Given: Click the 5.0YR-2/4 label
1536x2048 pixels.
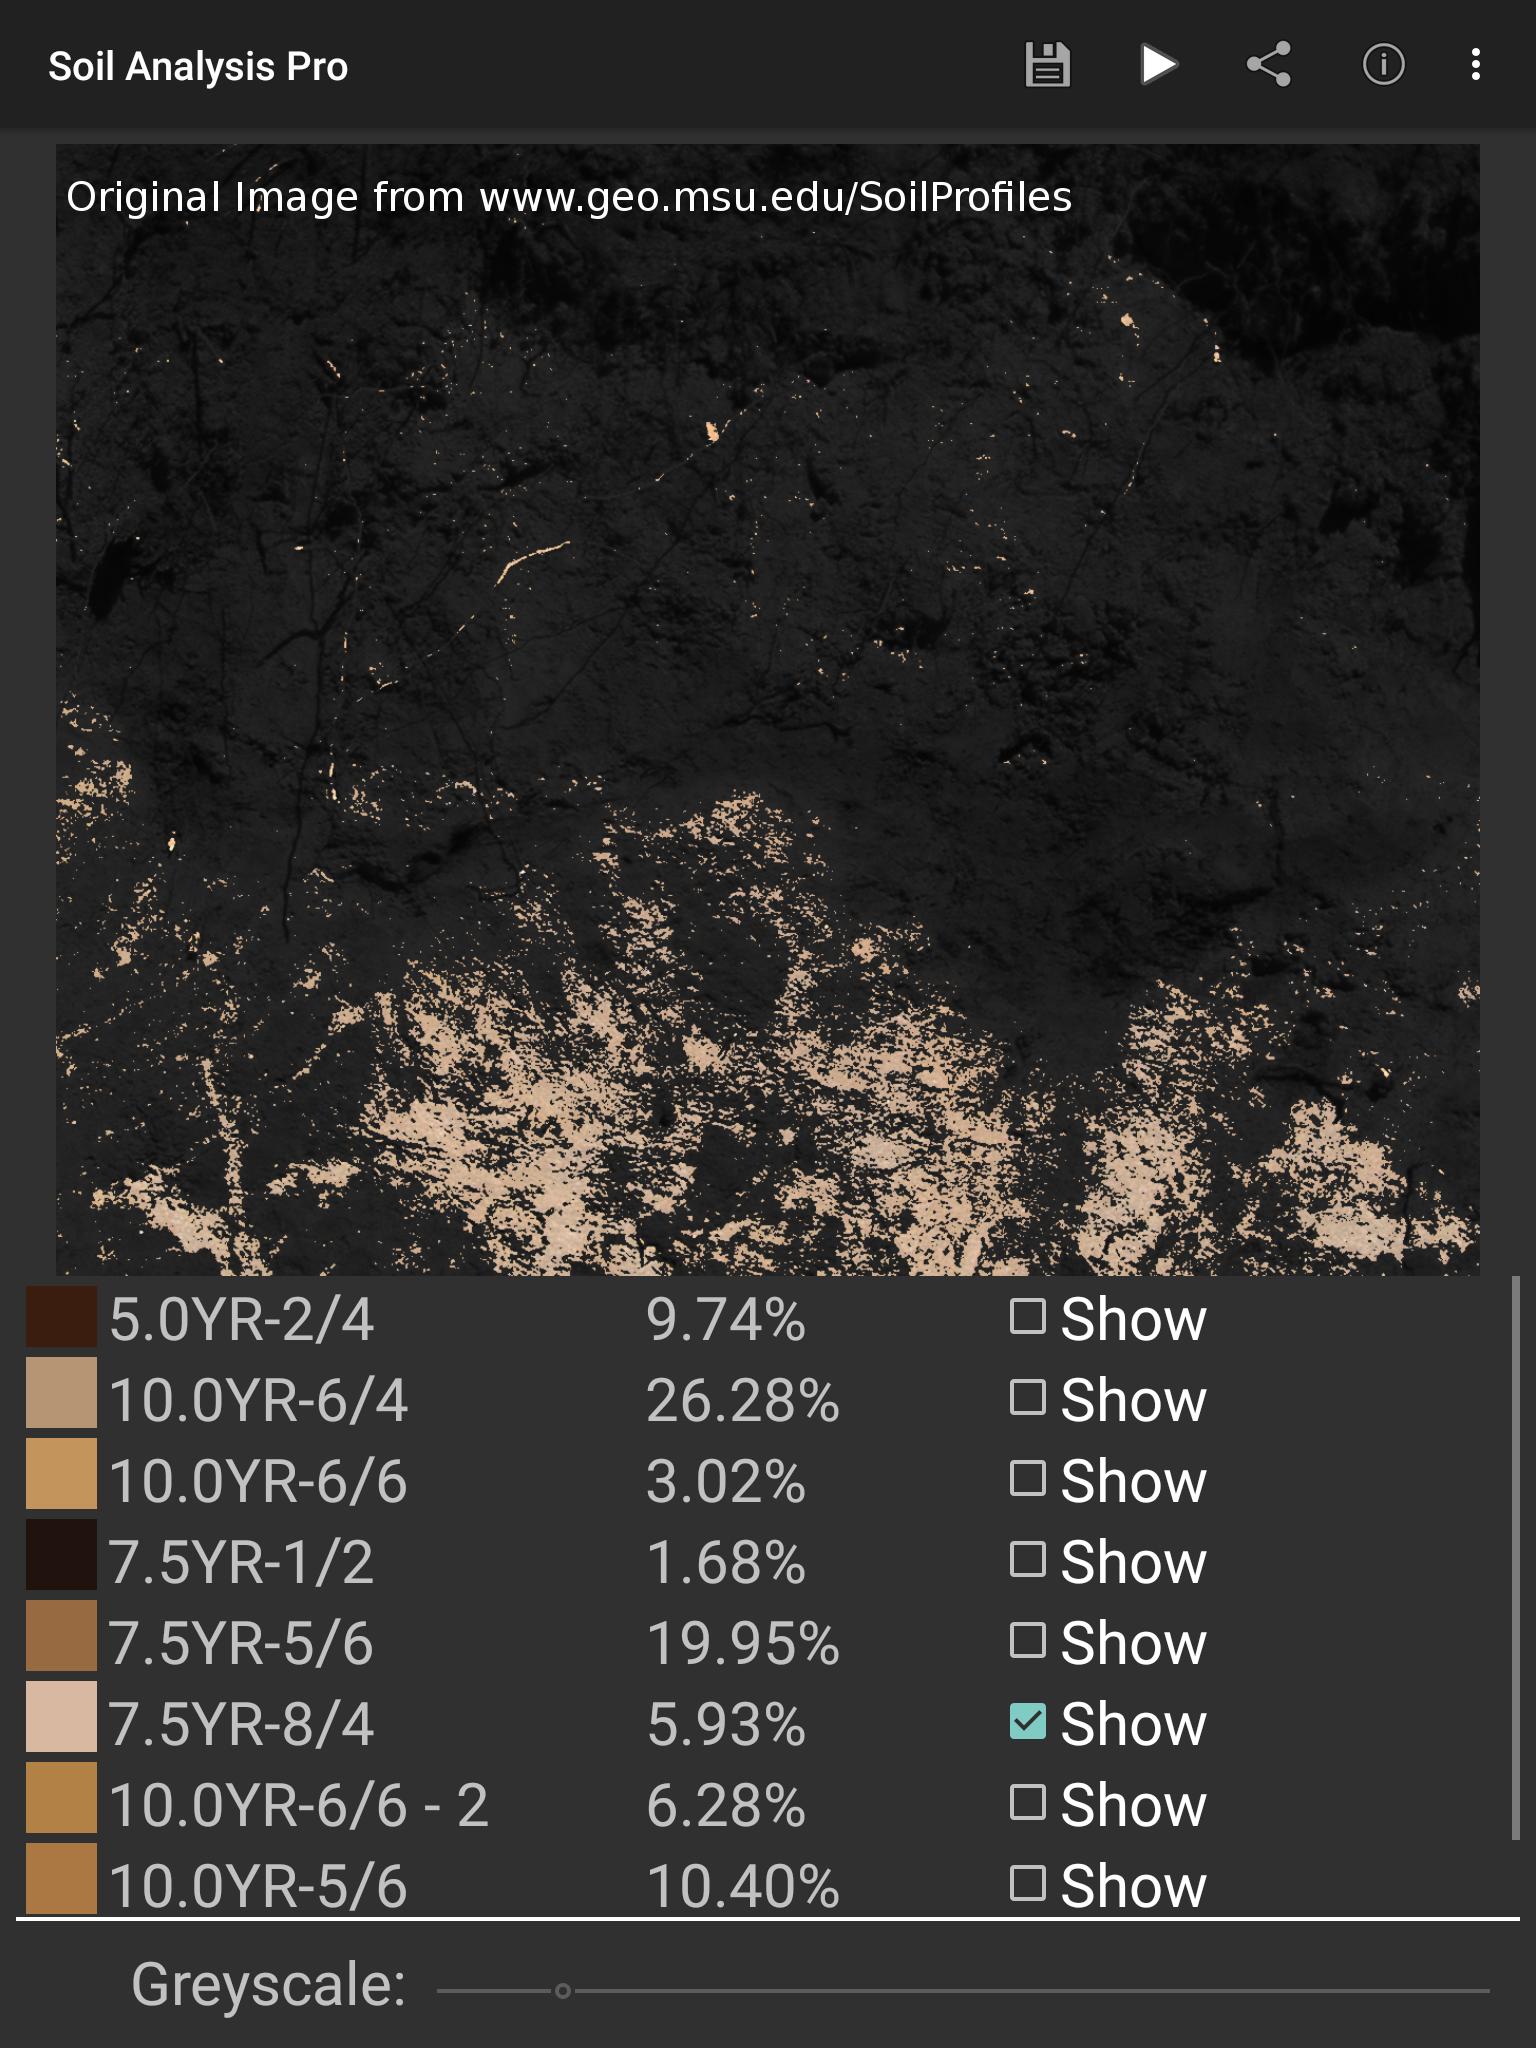Looking at the screenshot, I should point(241,1319).
